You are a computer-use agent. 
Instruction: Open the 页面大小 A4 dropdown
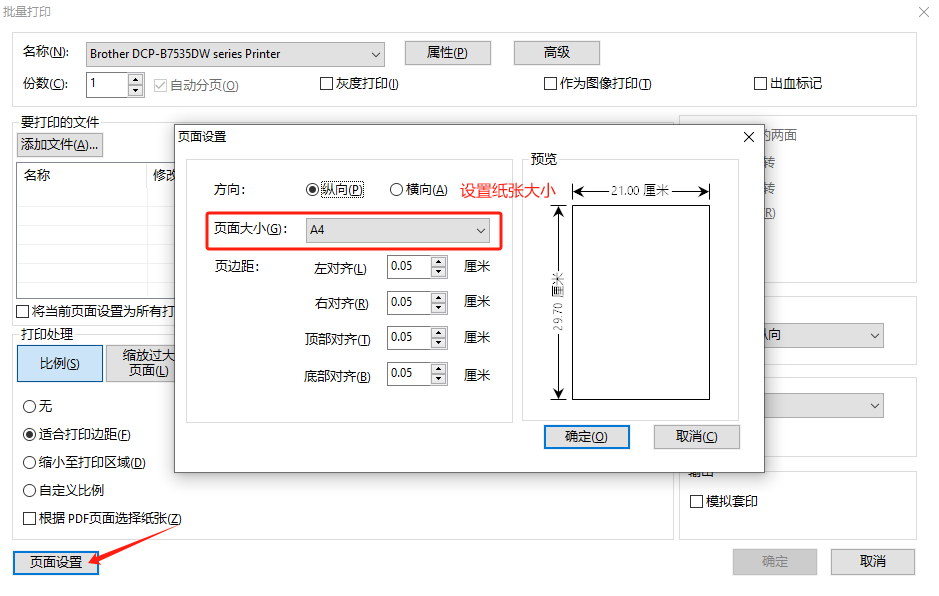[x=398, y=230]
